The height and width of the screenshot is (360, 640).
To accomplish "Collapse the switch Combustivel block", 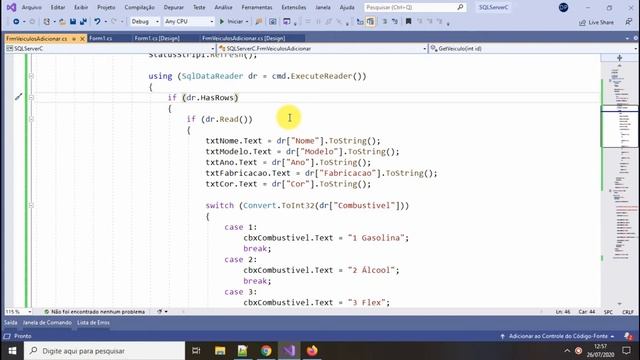I will click(31, 205).
